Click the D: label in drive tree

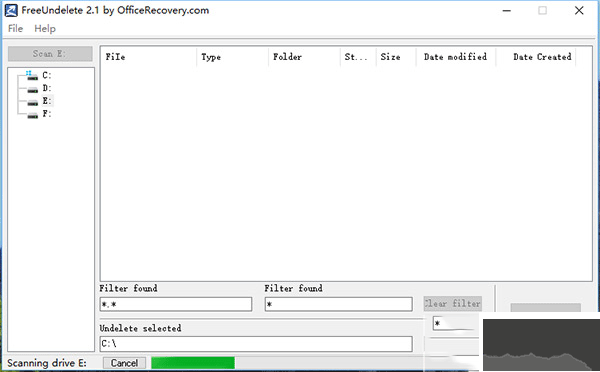click(47, 88)
